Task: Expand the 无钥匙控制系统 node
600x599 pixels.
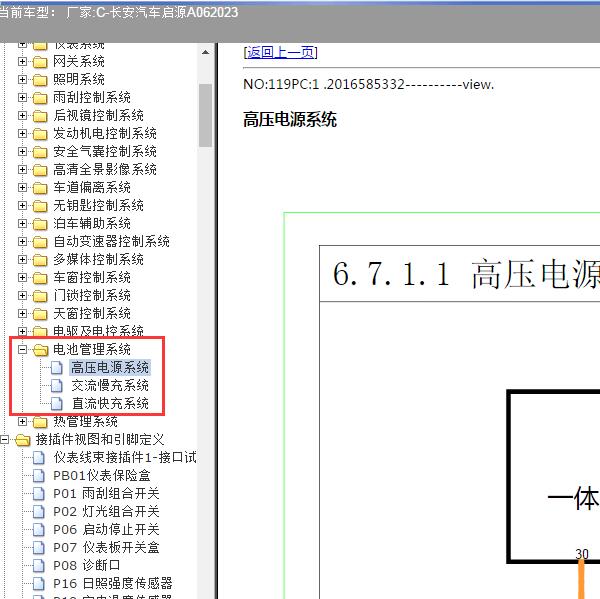Action: point(22,205)
